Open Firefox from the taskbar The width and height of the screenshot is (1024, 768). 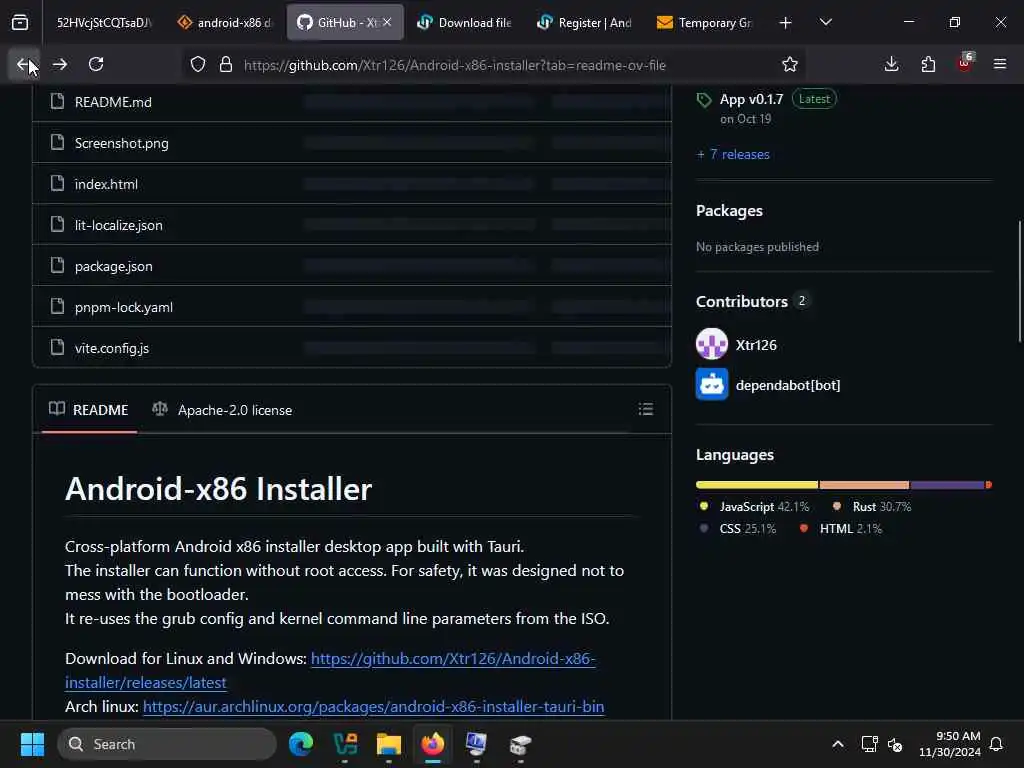(432, 744)
